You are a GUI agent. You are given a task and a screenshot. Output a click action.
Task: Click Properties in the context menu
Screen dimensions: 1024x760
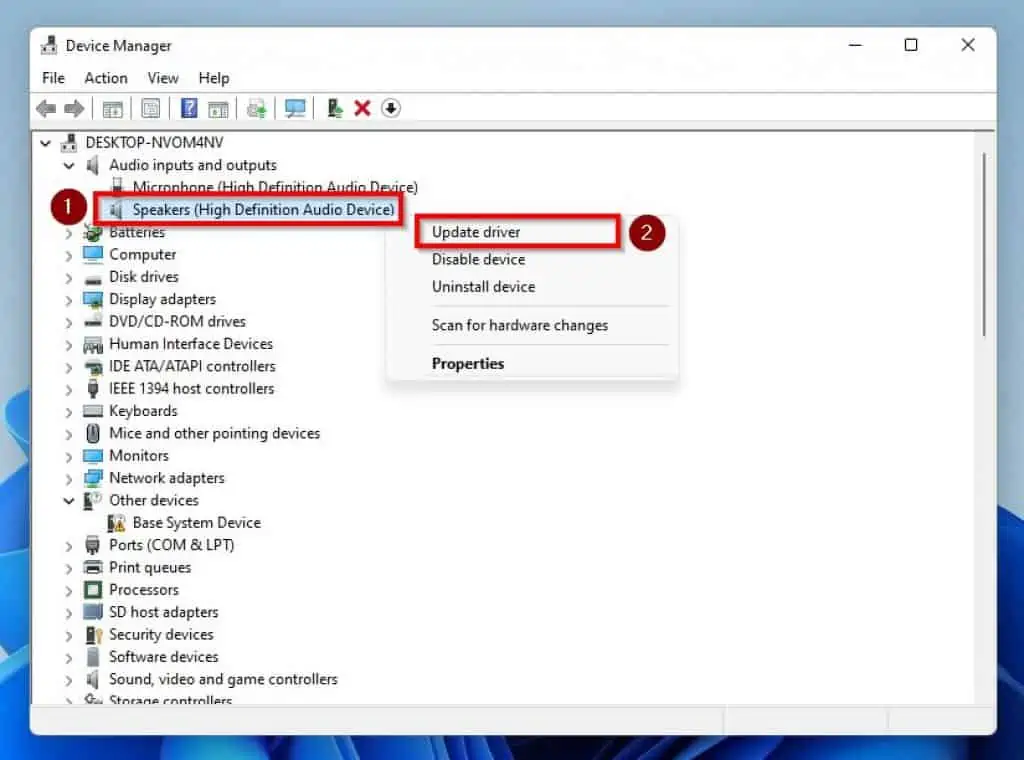pos(468,363)
